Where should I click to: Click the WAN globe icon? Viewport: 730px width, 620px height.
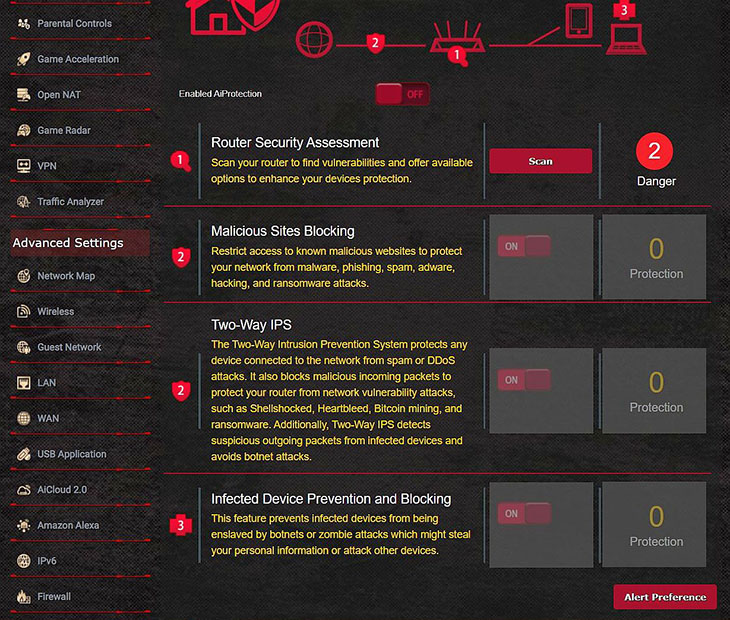pyautogui.click(x=24, y=418)
